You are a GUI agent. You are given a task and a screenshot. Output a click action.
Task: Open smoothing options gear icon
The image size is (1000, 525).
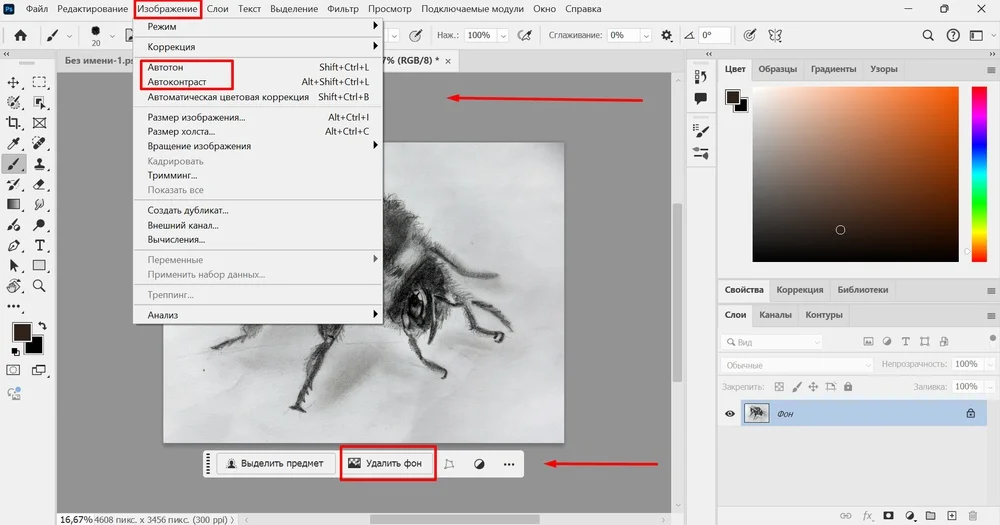pos(667,35)
